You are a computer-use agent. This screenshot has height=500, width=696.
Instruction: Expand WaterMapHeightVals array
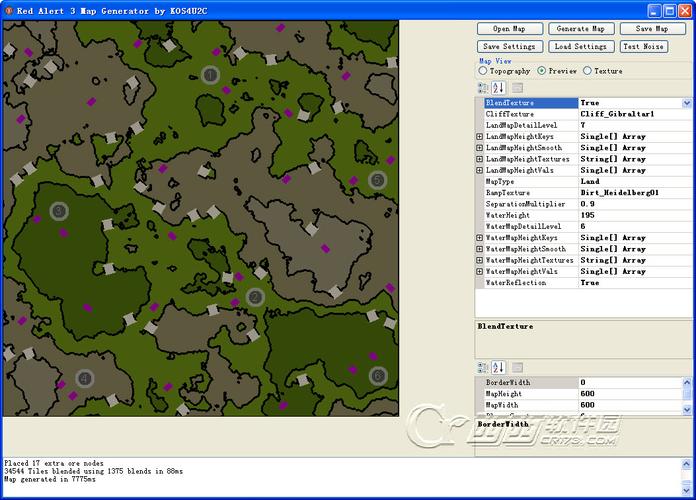[479, 272]
